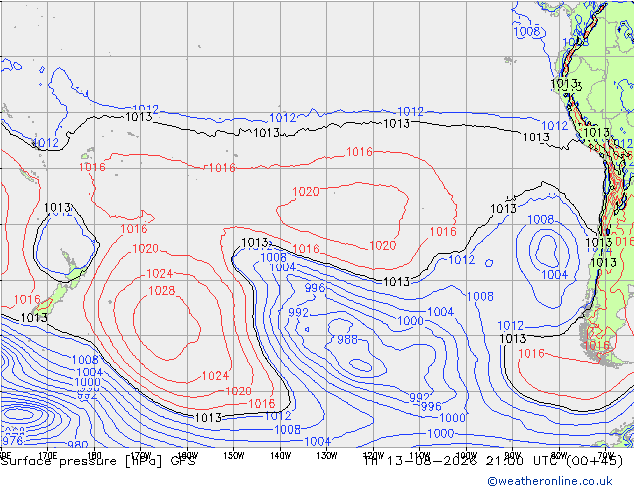Click the 1028 high-pressure center label

pyautogui.click(x=162, y=291)
